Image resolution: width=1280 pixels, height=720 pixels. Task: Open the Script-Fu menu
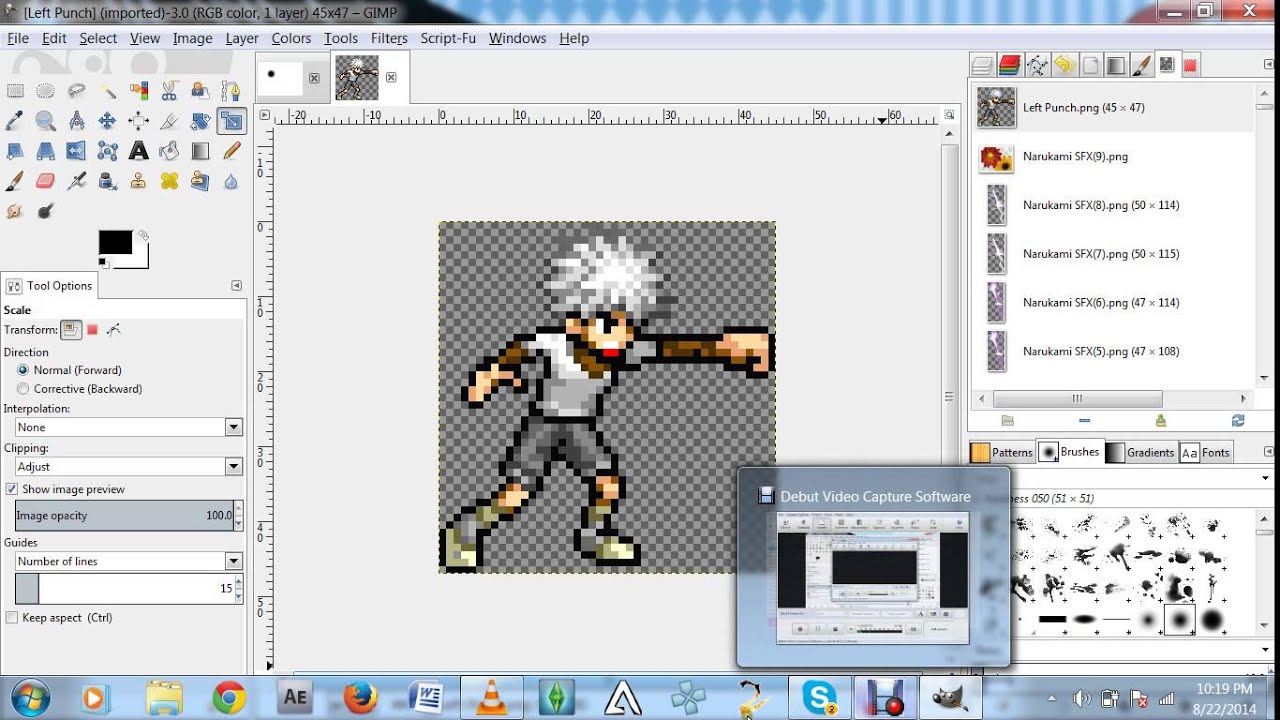448,38
